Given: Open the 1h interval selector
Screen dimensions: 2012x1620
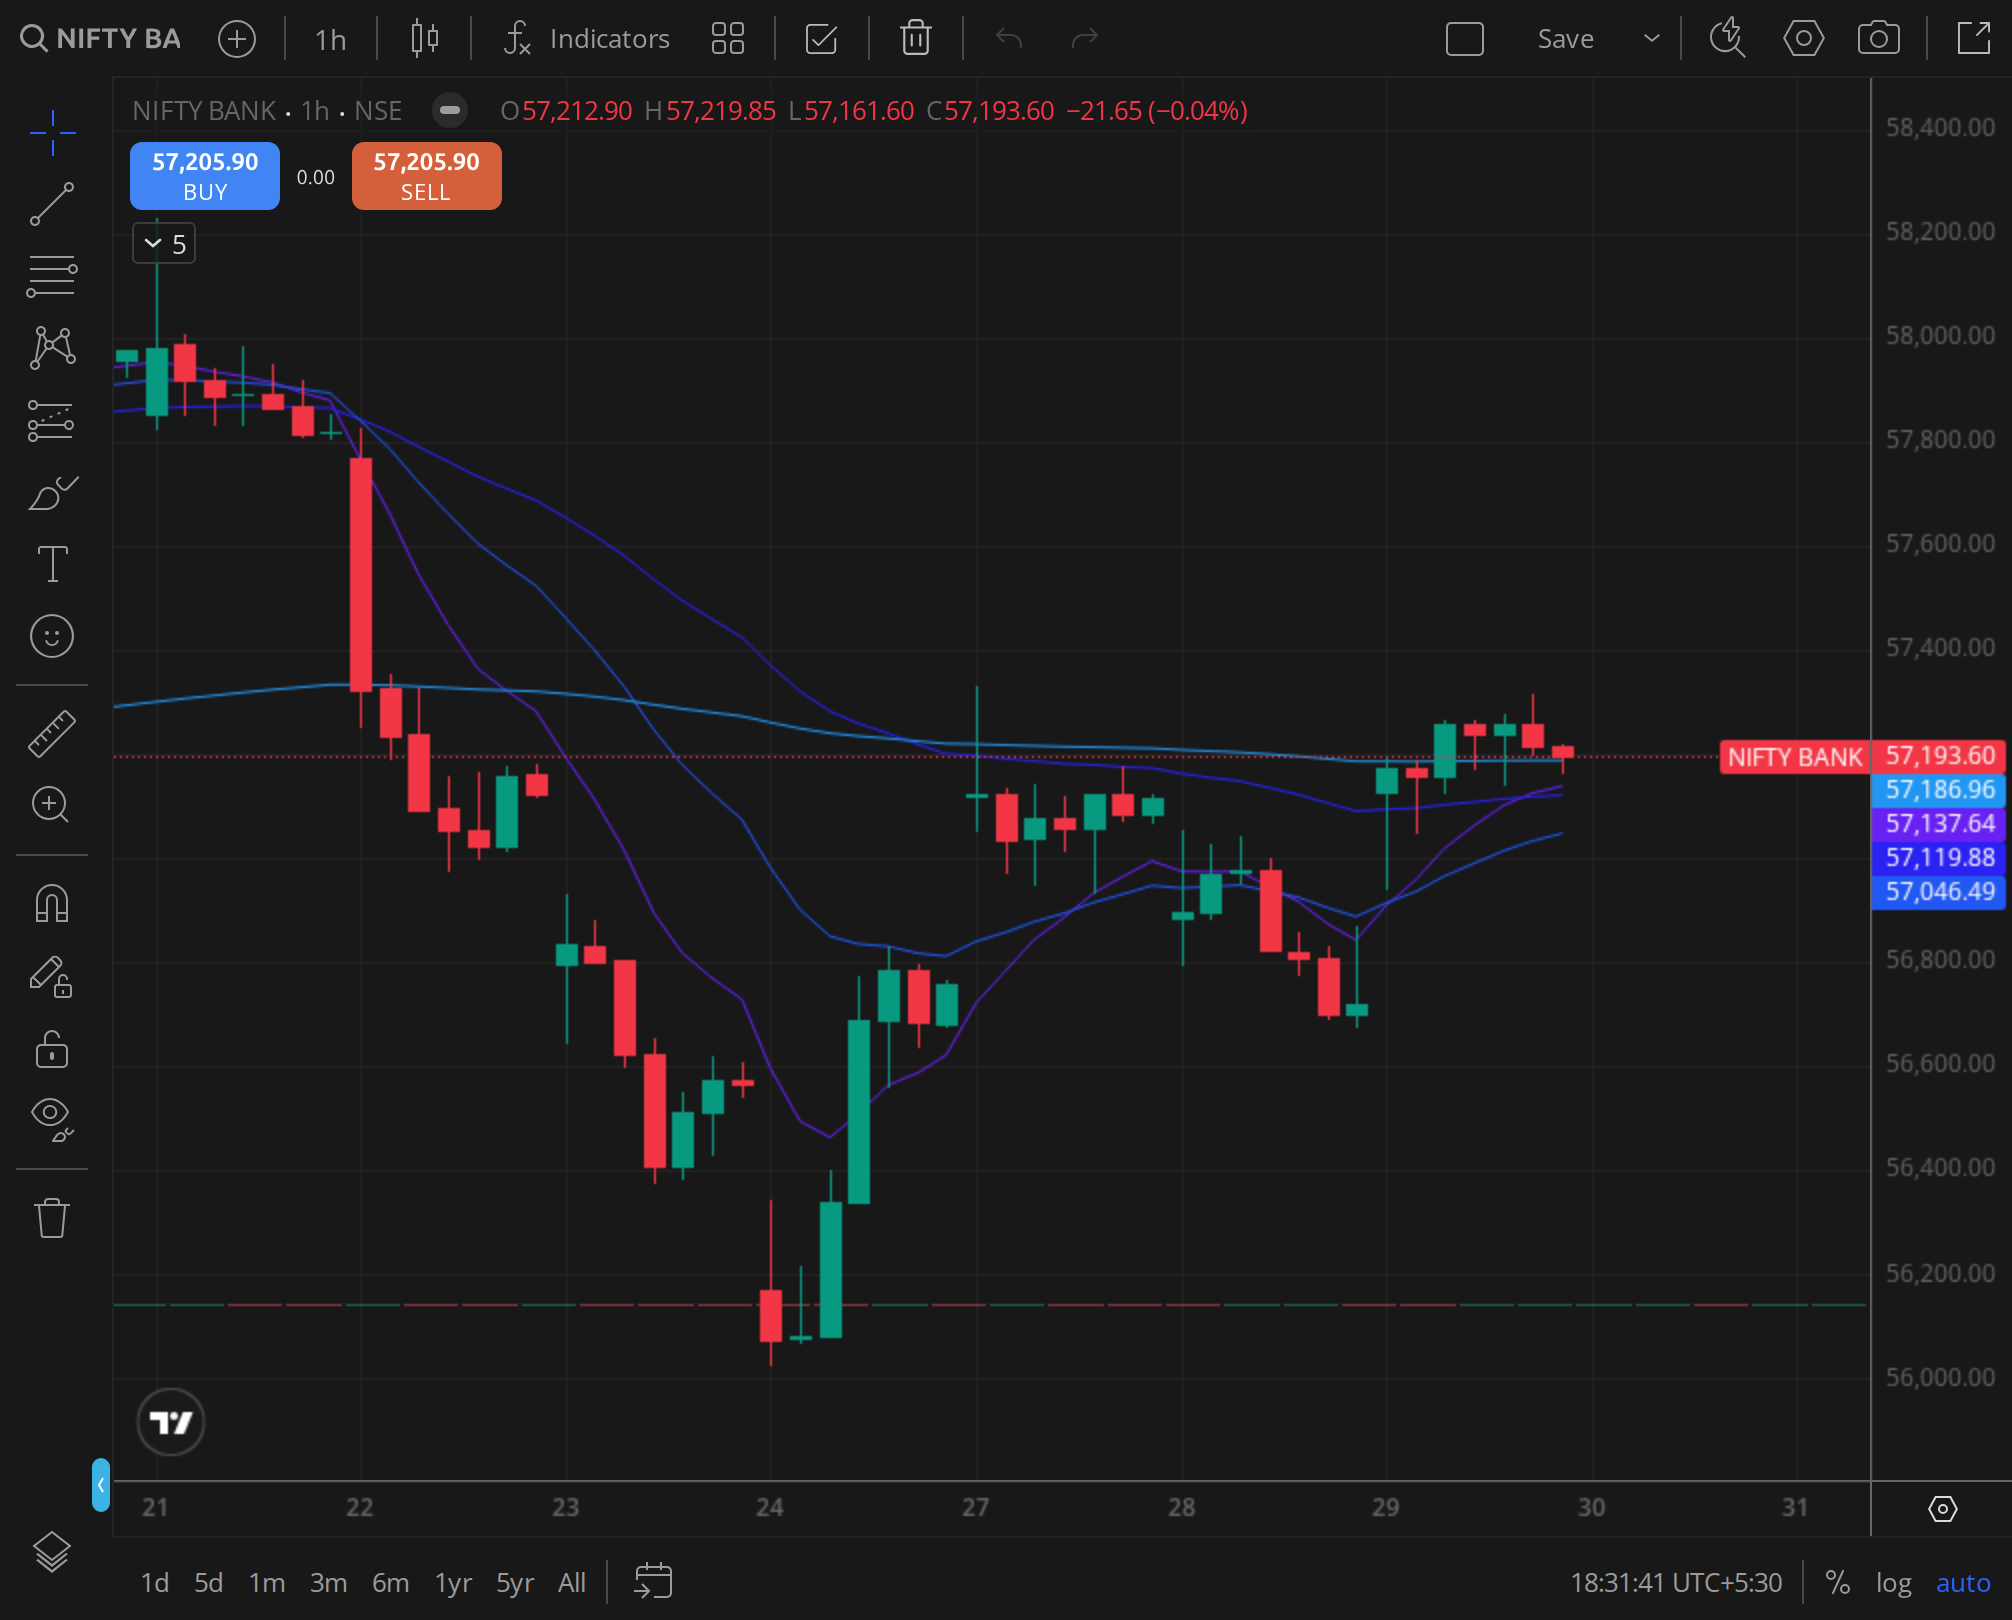Looking at the screenshot, I should [x=330, y=39].
